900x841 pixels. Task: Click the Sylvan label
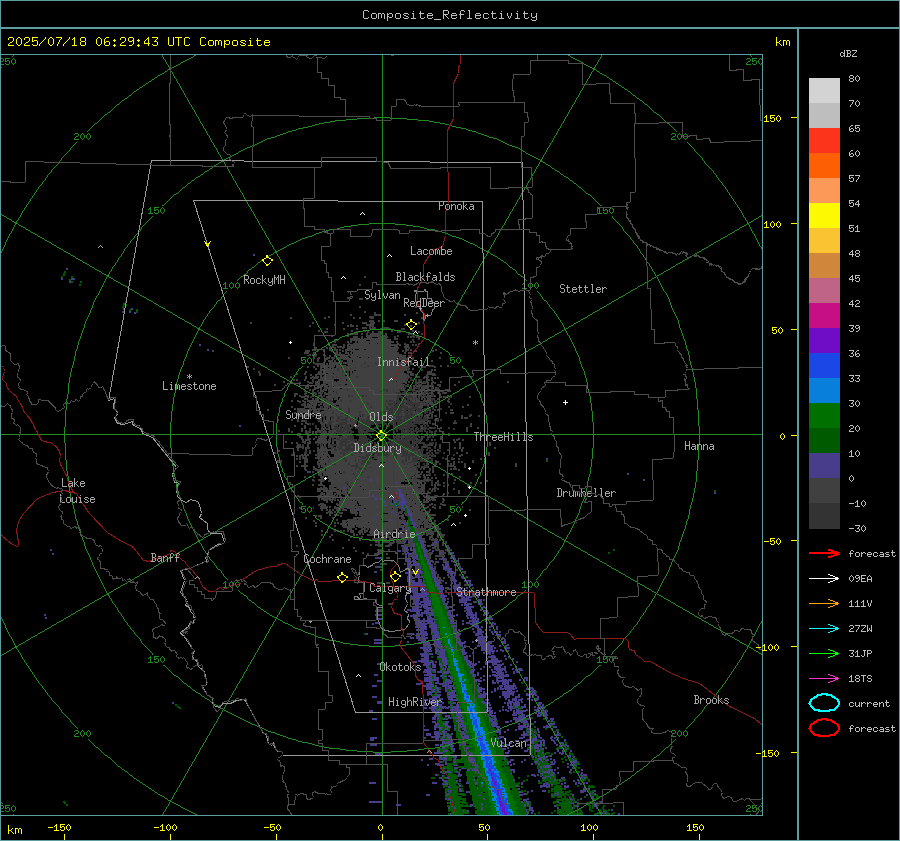tap(382, 295)
